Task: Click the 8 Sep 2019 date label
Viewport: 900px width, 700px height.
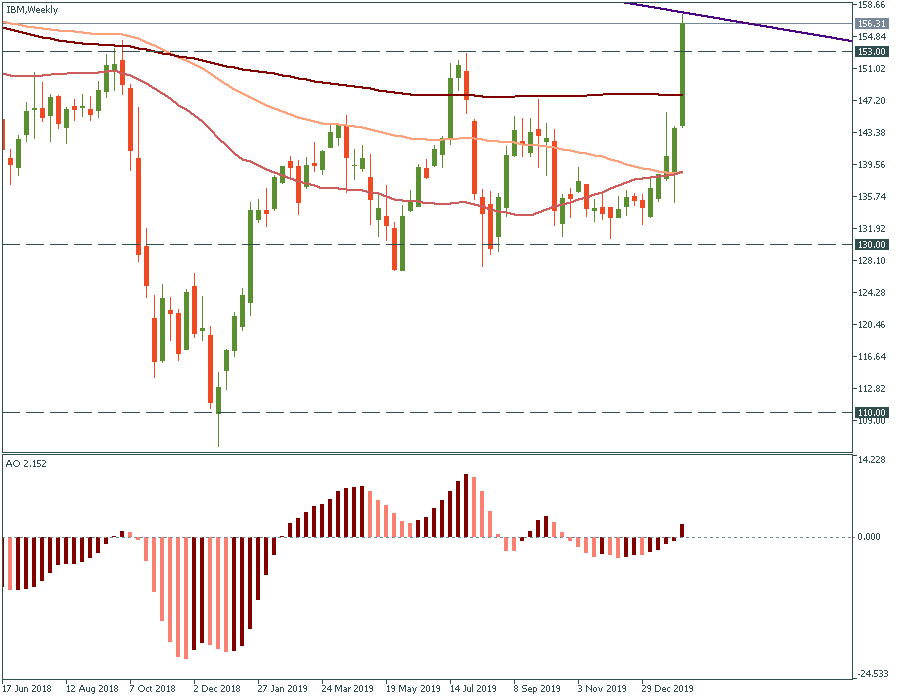Action: 539,689
